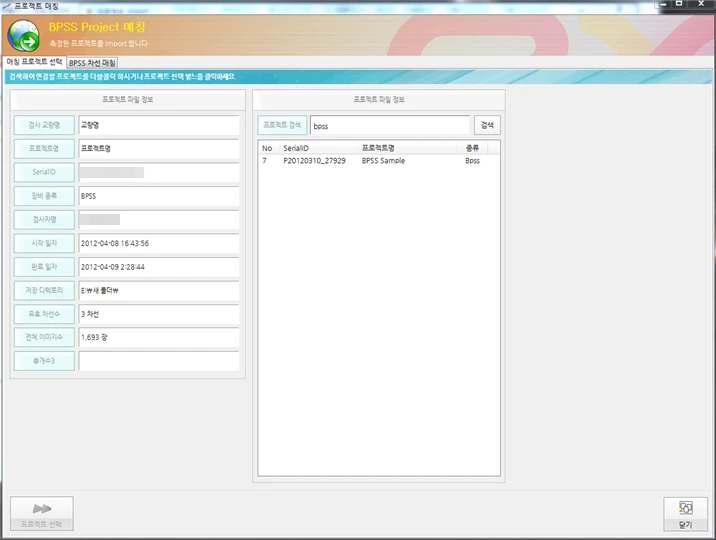
Task: Click the field showing 교량명
Action: click(x=159, y=125)
